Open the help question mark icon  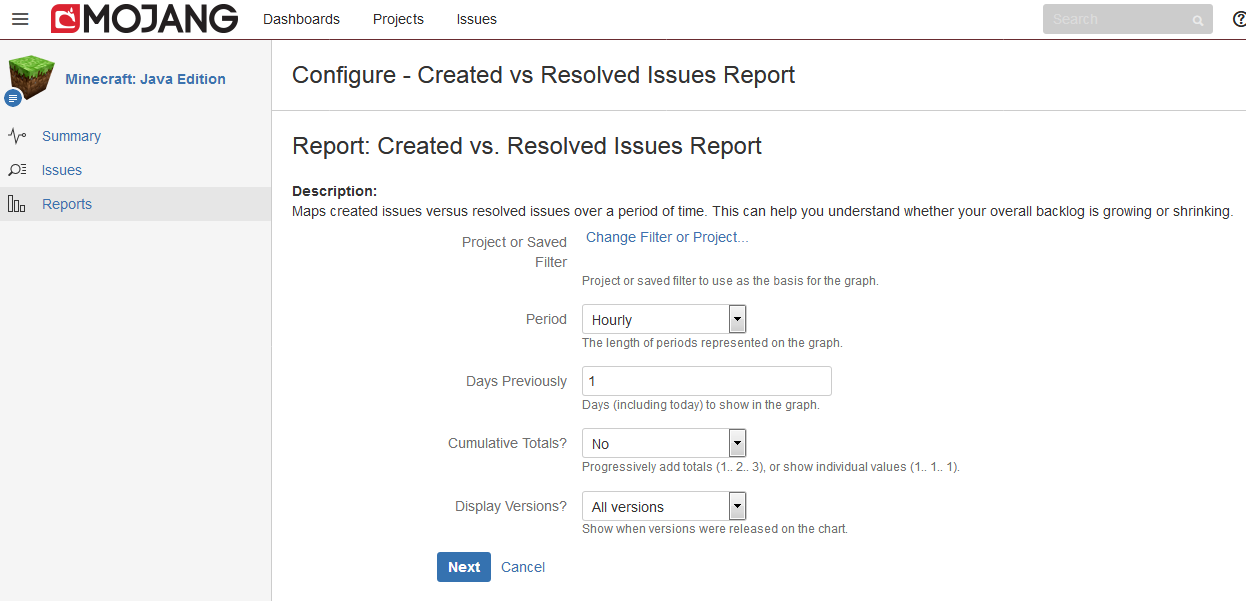pos(1239,19)
